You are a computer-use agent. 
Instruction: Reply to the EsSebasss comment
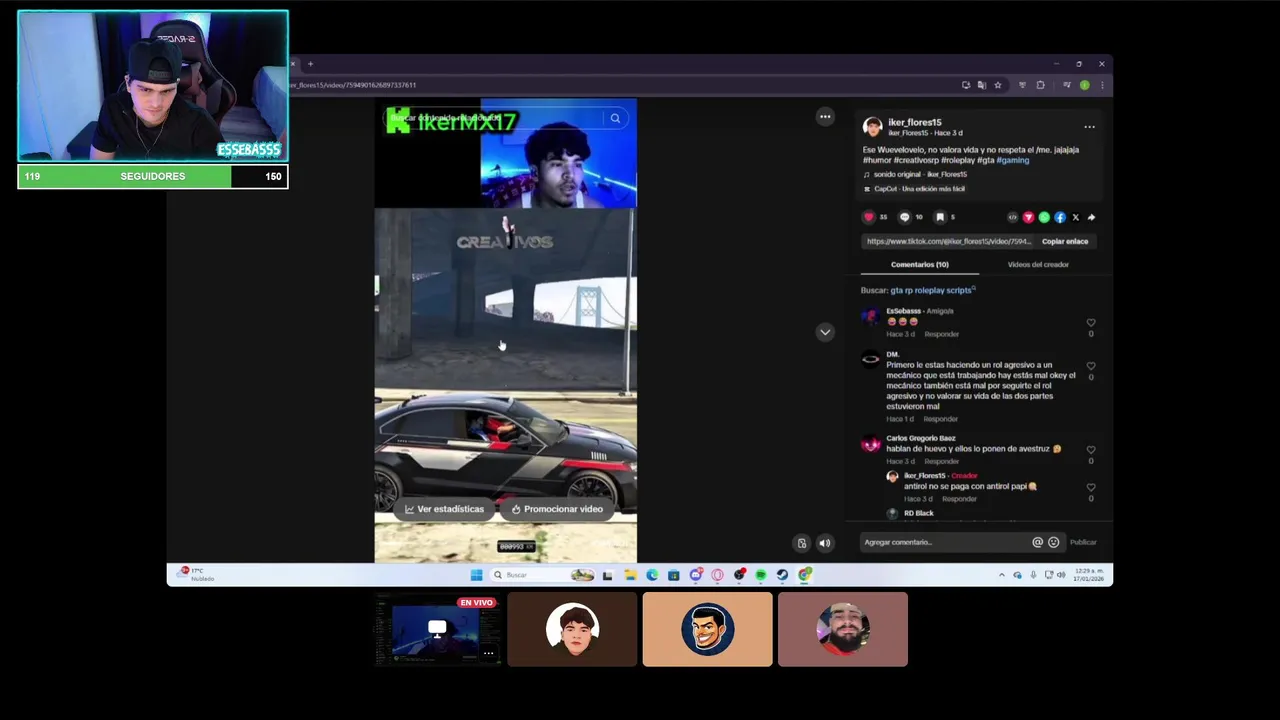[x=941, y=334]
